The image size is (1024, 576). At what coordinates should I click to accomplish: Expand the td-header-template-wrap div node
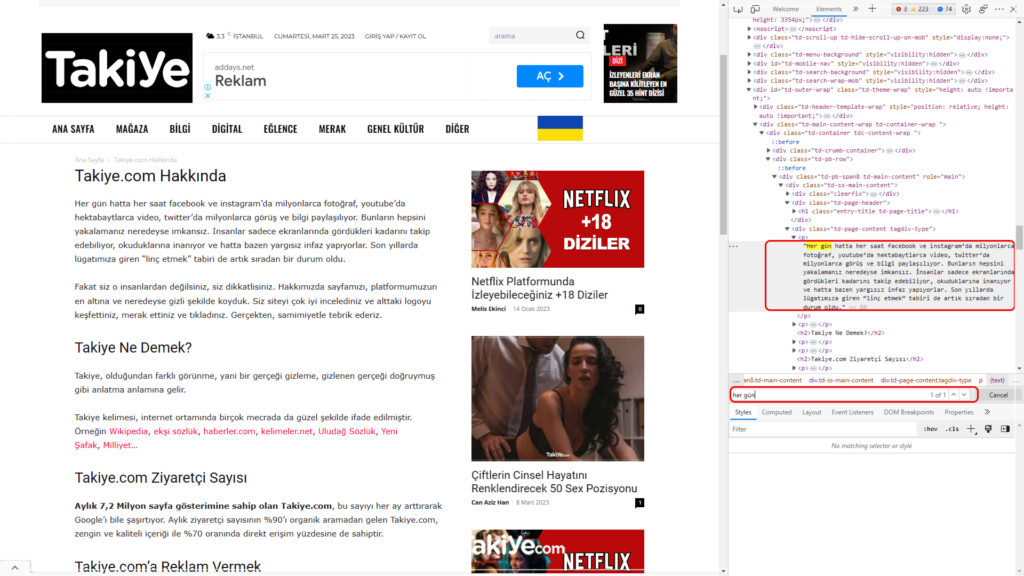(756, 106)
